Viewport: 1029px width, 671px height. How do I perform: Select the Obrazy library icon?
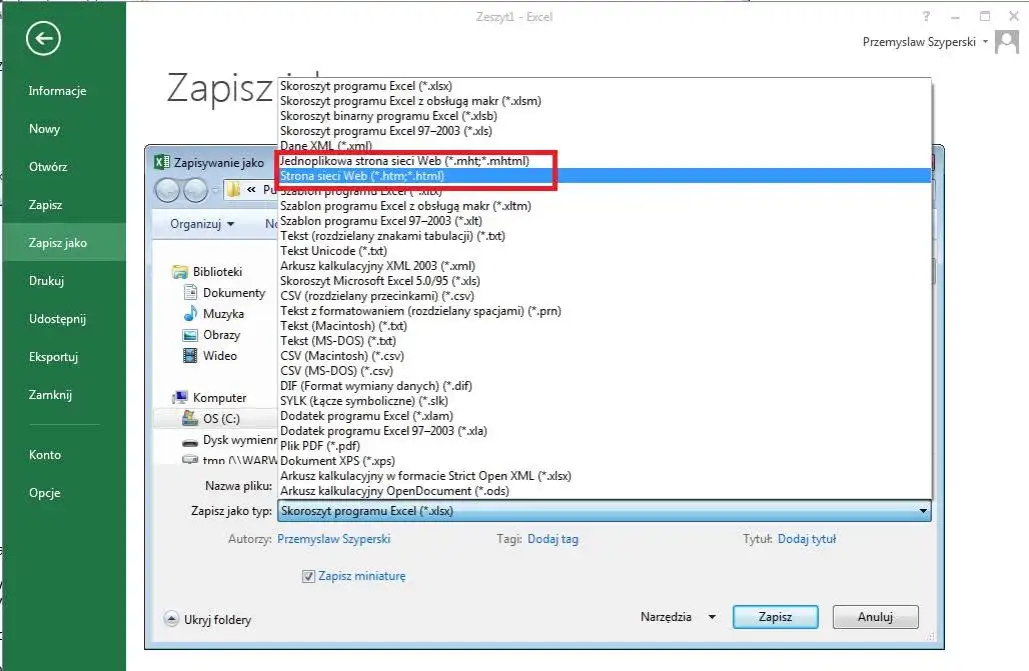[x=191, y=335]
